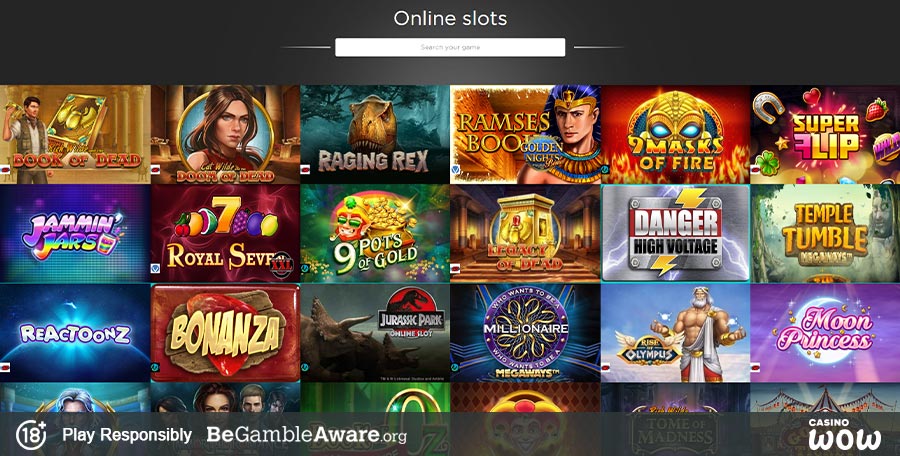Launch Temple Tumble Megaways game
This screenshot has width=900, height=456.
click(825, 234)
